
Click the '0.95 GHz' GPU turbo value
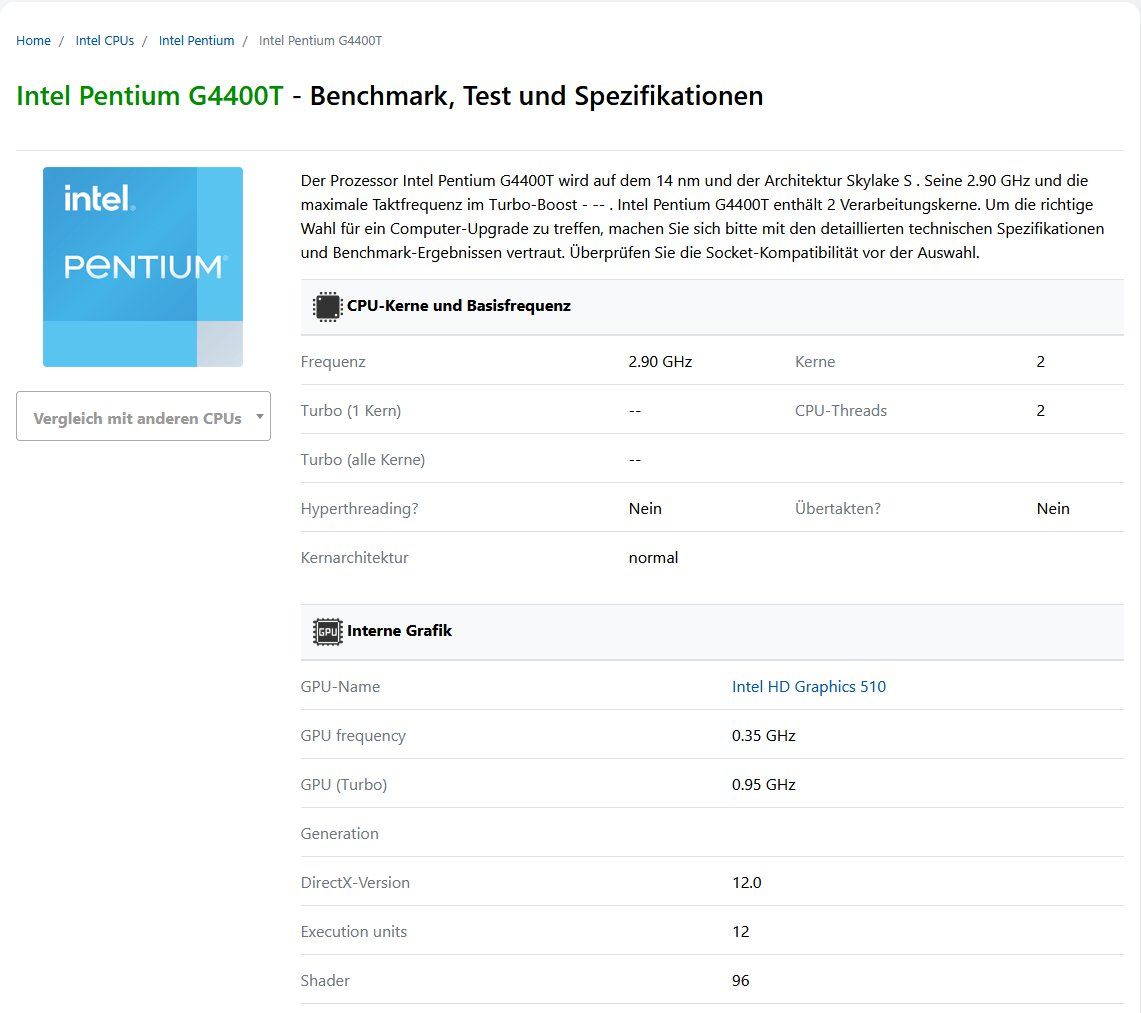click(763, 784)
